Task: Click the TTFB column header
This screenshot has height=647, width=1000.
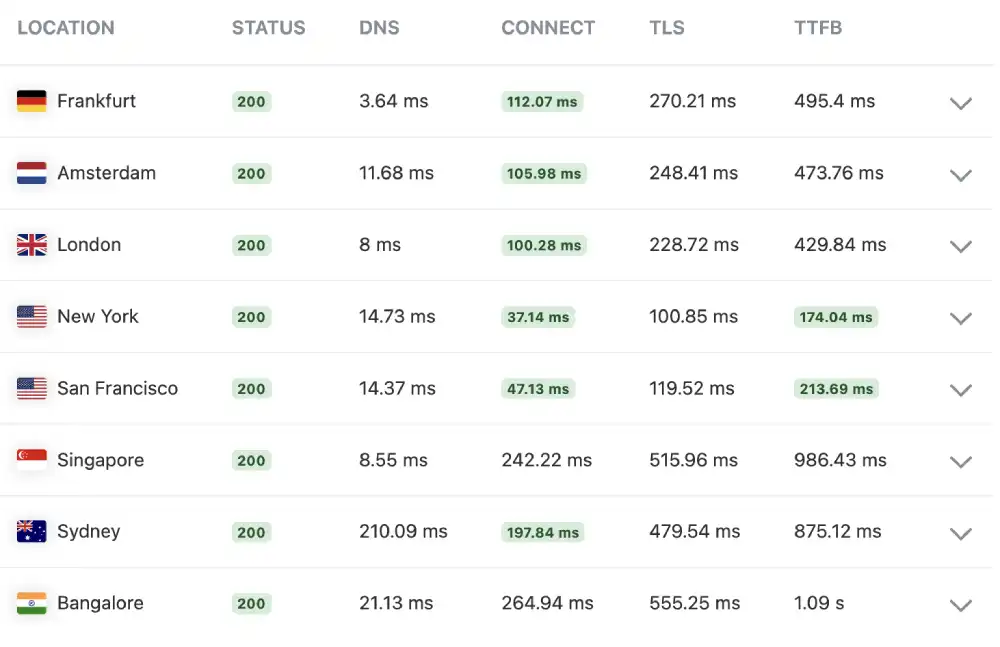Action: tap(818, 28)
